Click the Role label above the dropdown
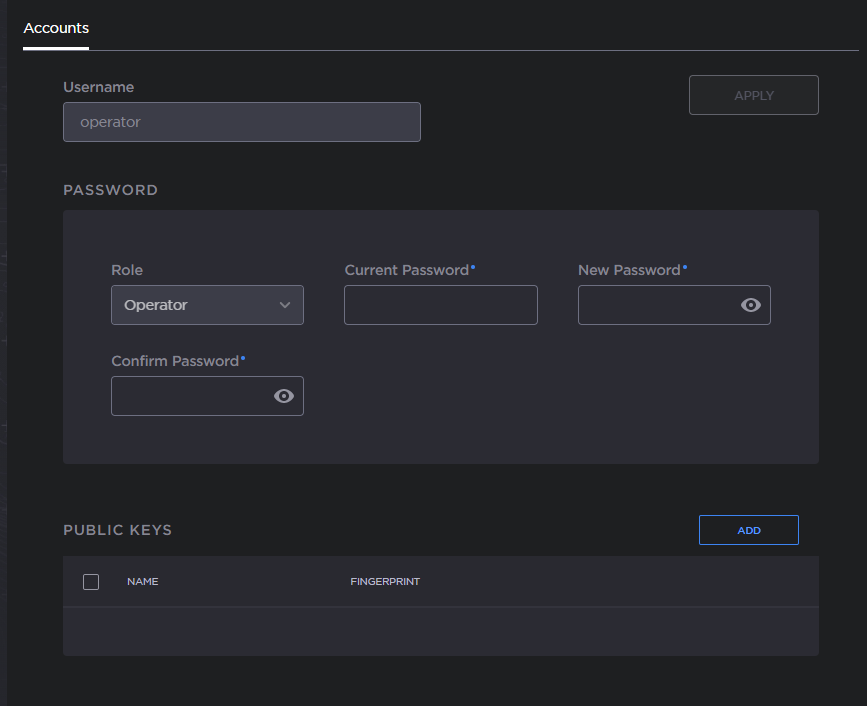The width and height of the screenshot is (867, 706). 127,270
